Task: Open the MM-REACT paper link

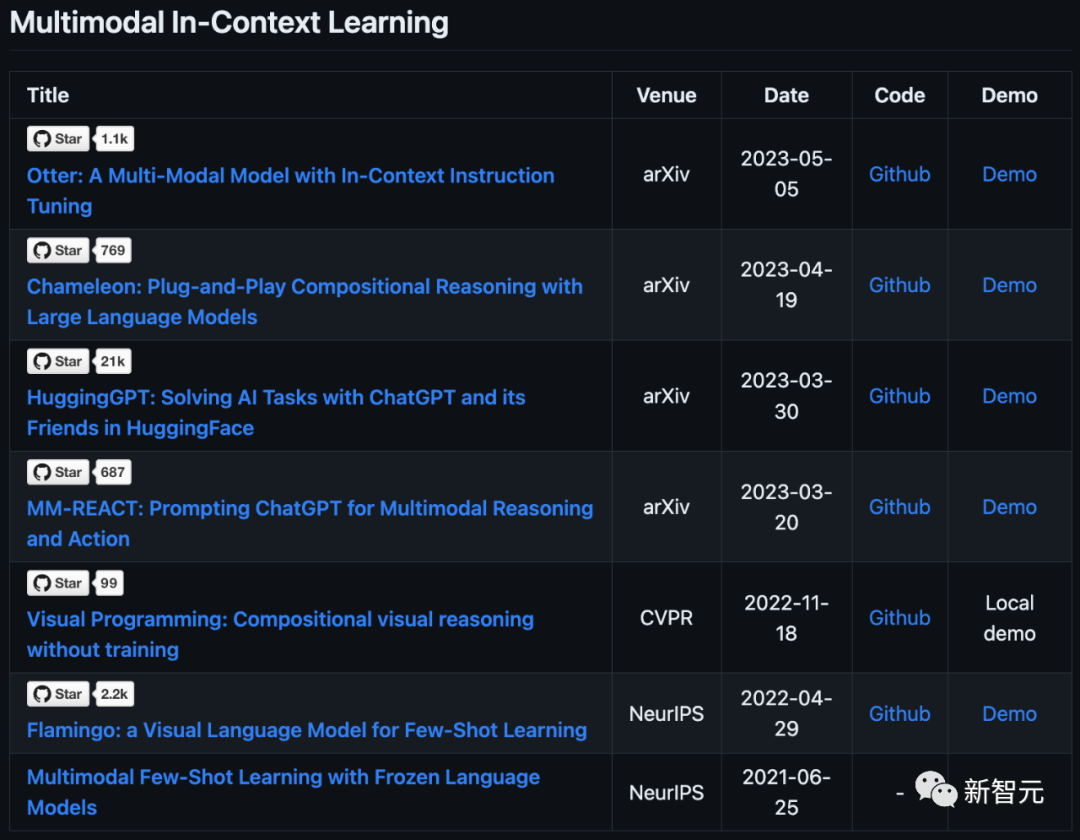Action: point(310,509)
